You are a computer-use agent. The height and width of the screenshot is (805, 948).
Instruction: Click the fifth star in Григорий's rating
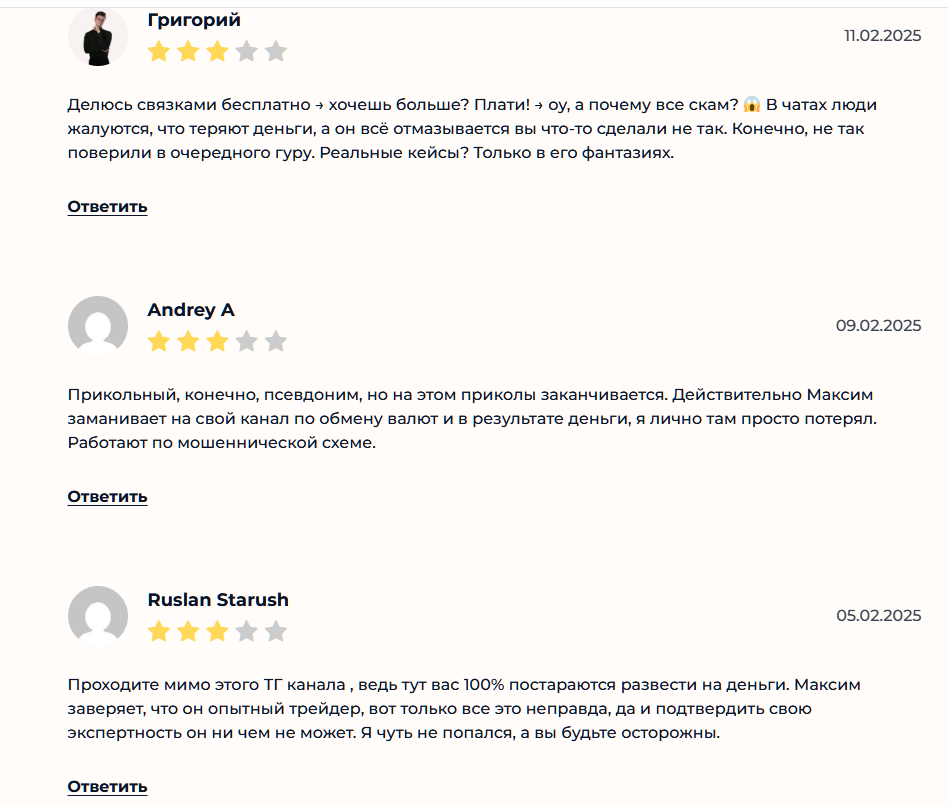pyautogui.click(x=276, y=52)
